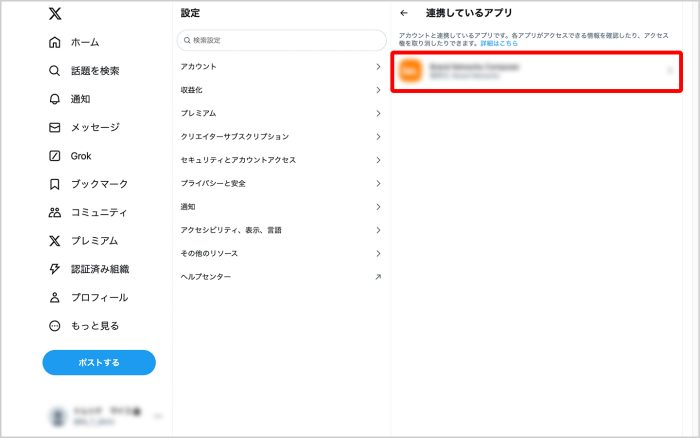
Task: Click the search magnifier icon for 話題を検索
Action: 55,71
